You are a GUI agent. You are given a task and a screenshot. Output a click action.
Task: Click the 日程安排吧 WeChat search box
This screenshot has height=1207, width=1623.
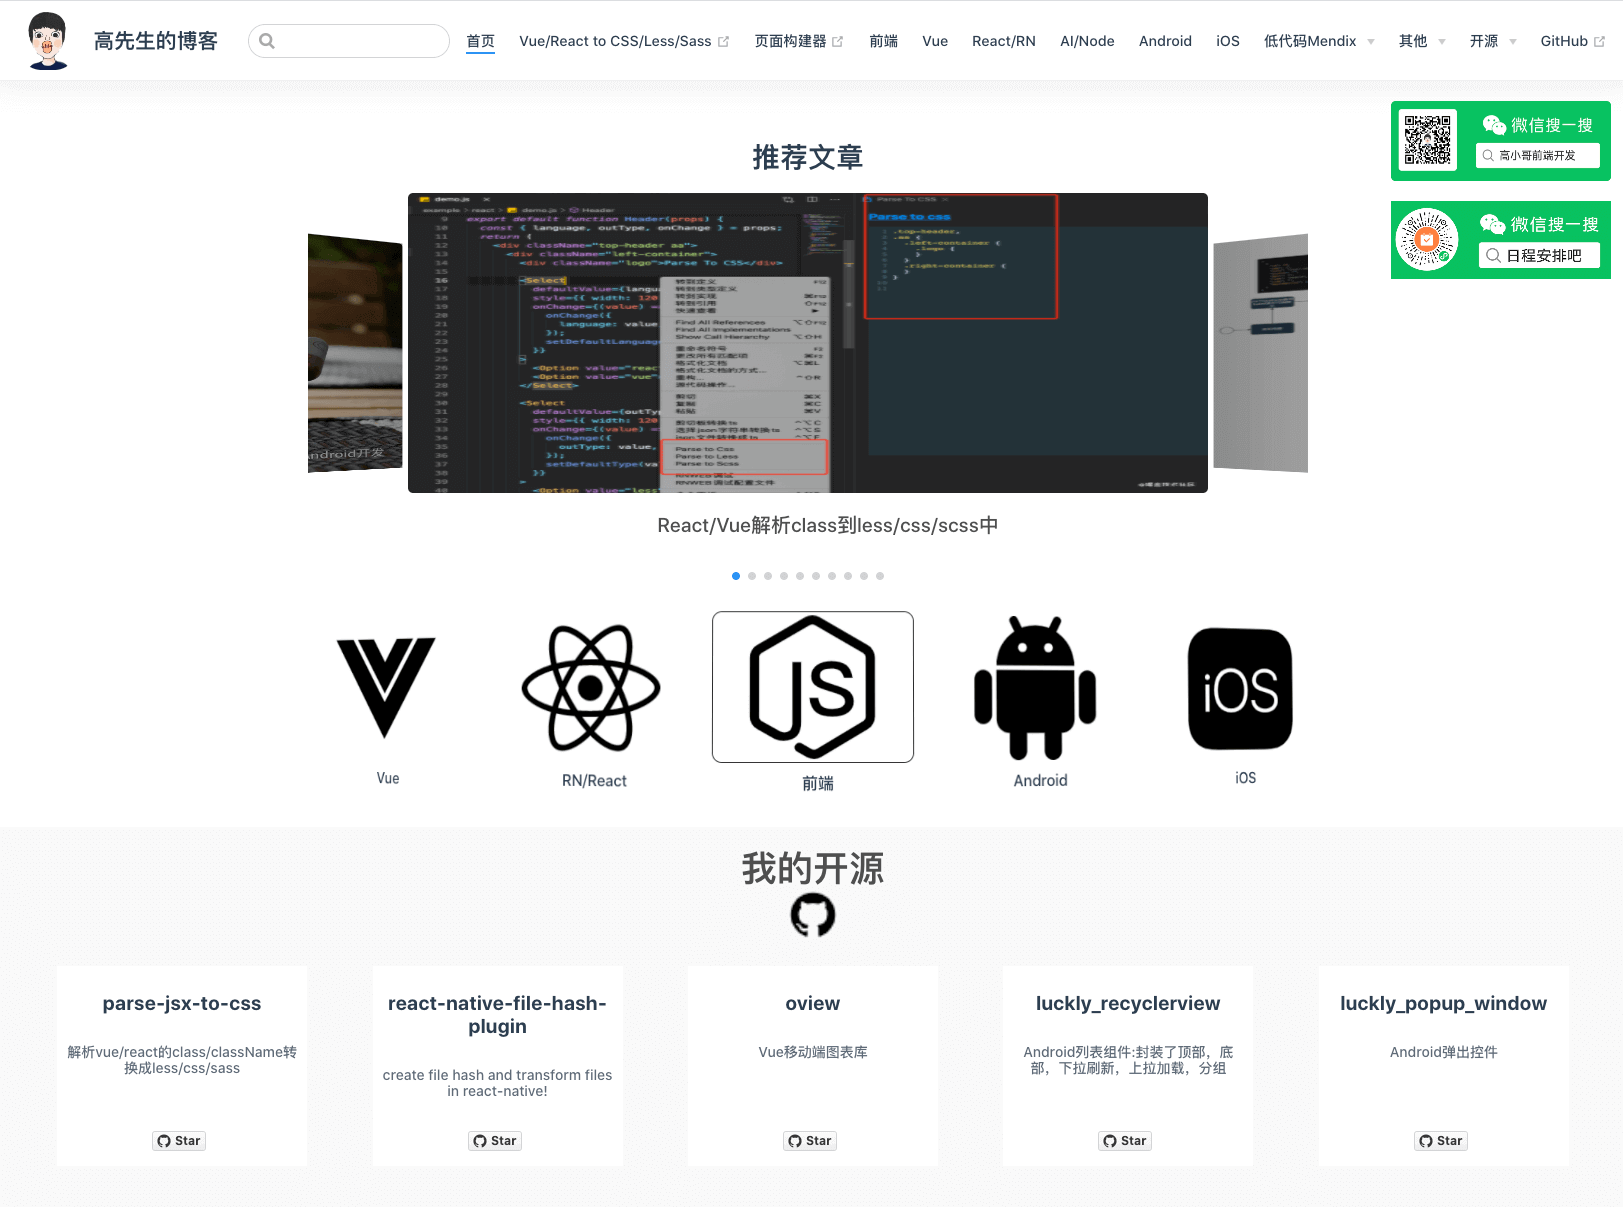(x=1539, y=256)
